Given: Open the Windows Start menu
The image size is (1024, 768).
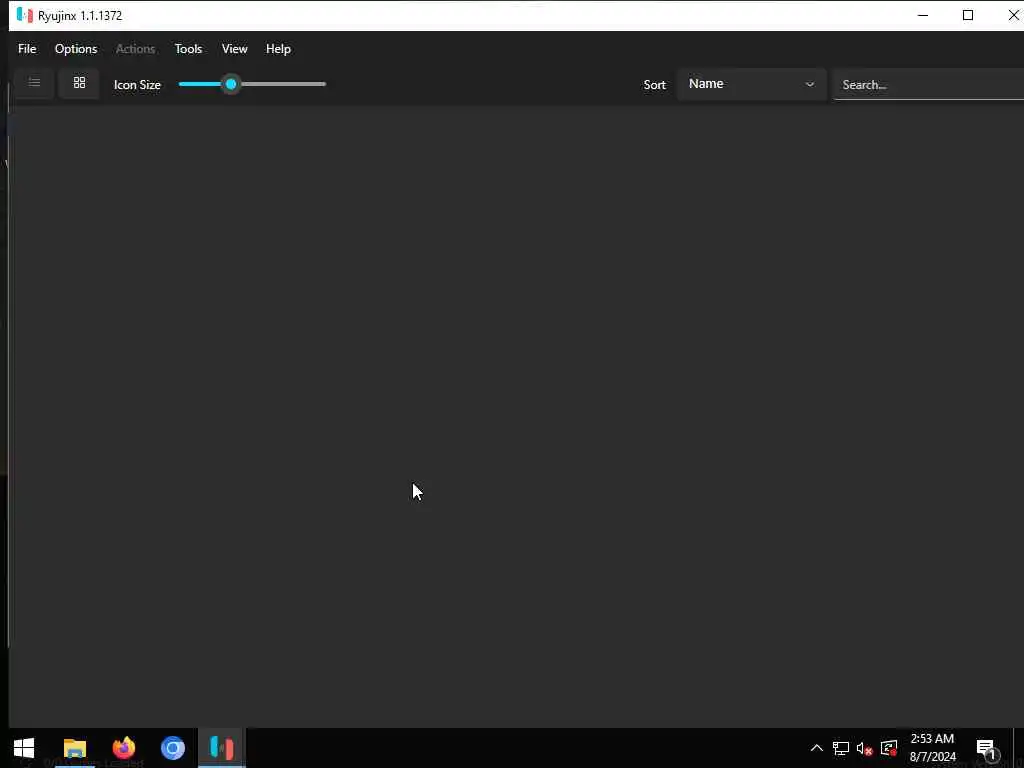Looking at the screenshot, I should (24, 748).
